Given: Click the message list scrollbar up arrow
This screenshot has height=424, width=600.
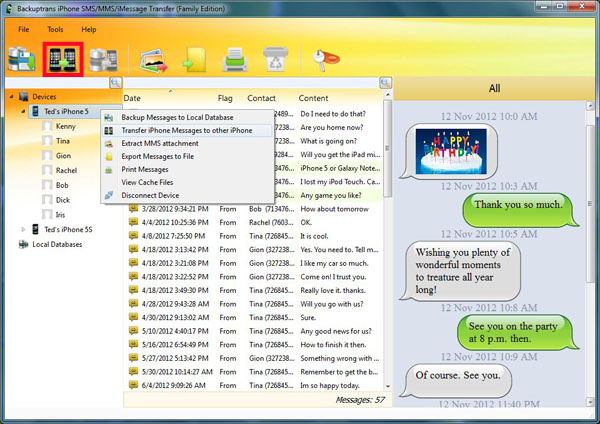Looking at the screenshot, I should [388, 95].
